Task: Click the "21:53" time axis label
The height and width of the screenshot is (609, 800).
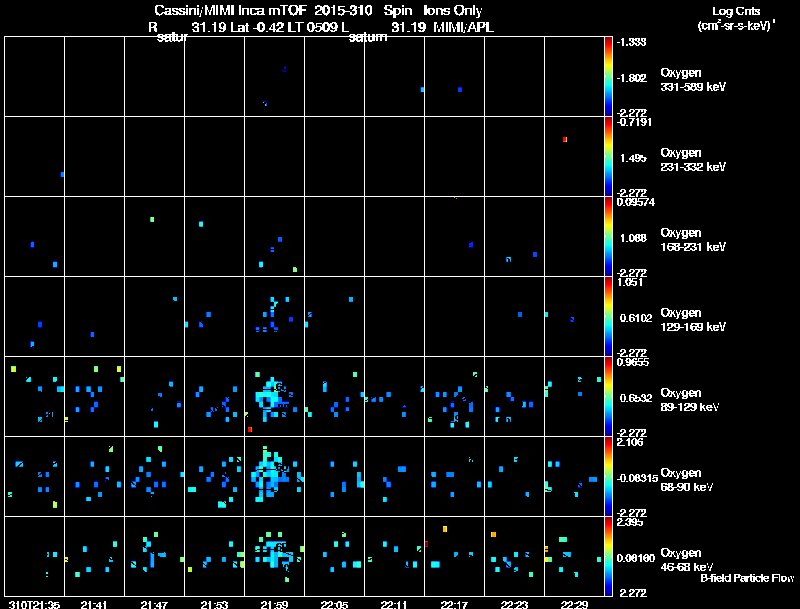Action: (x=214, y=604)
